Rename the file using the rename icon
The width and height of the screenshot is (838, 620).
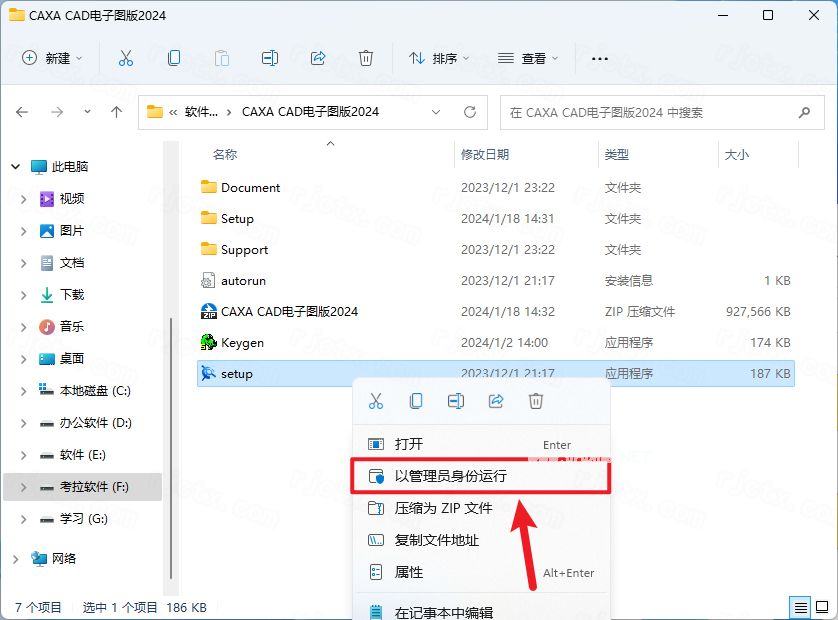(x=456, y=400)
